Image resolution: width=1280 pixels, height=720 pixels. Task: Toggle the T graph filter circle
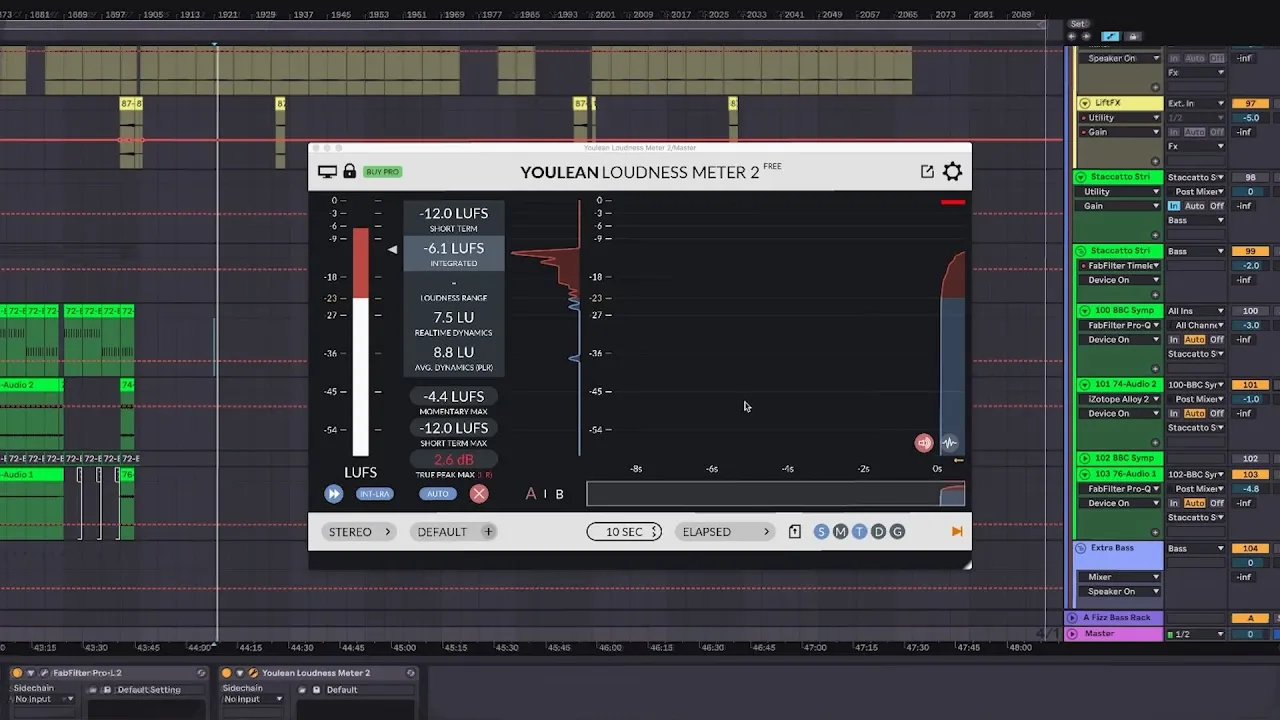(859, 532)
